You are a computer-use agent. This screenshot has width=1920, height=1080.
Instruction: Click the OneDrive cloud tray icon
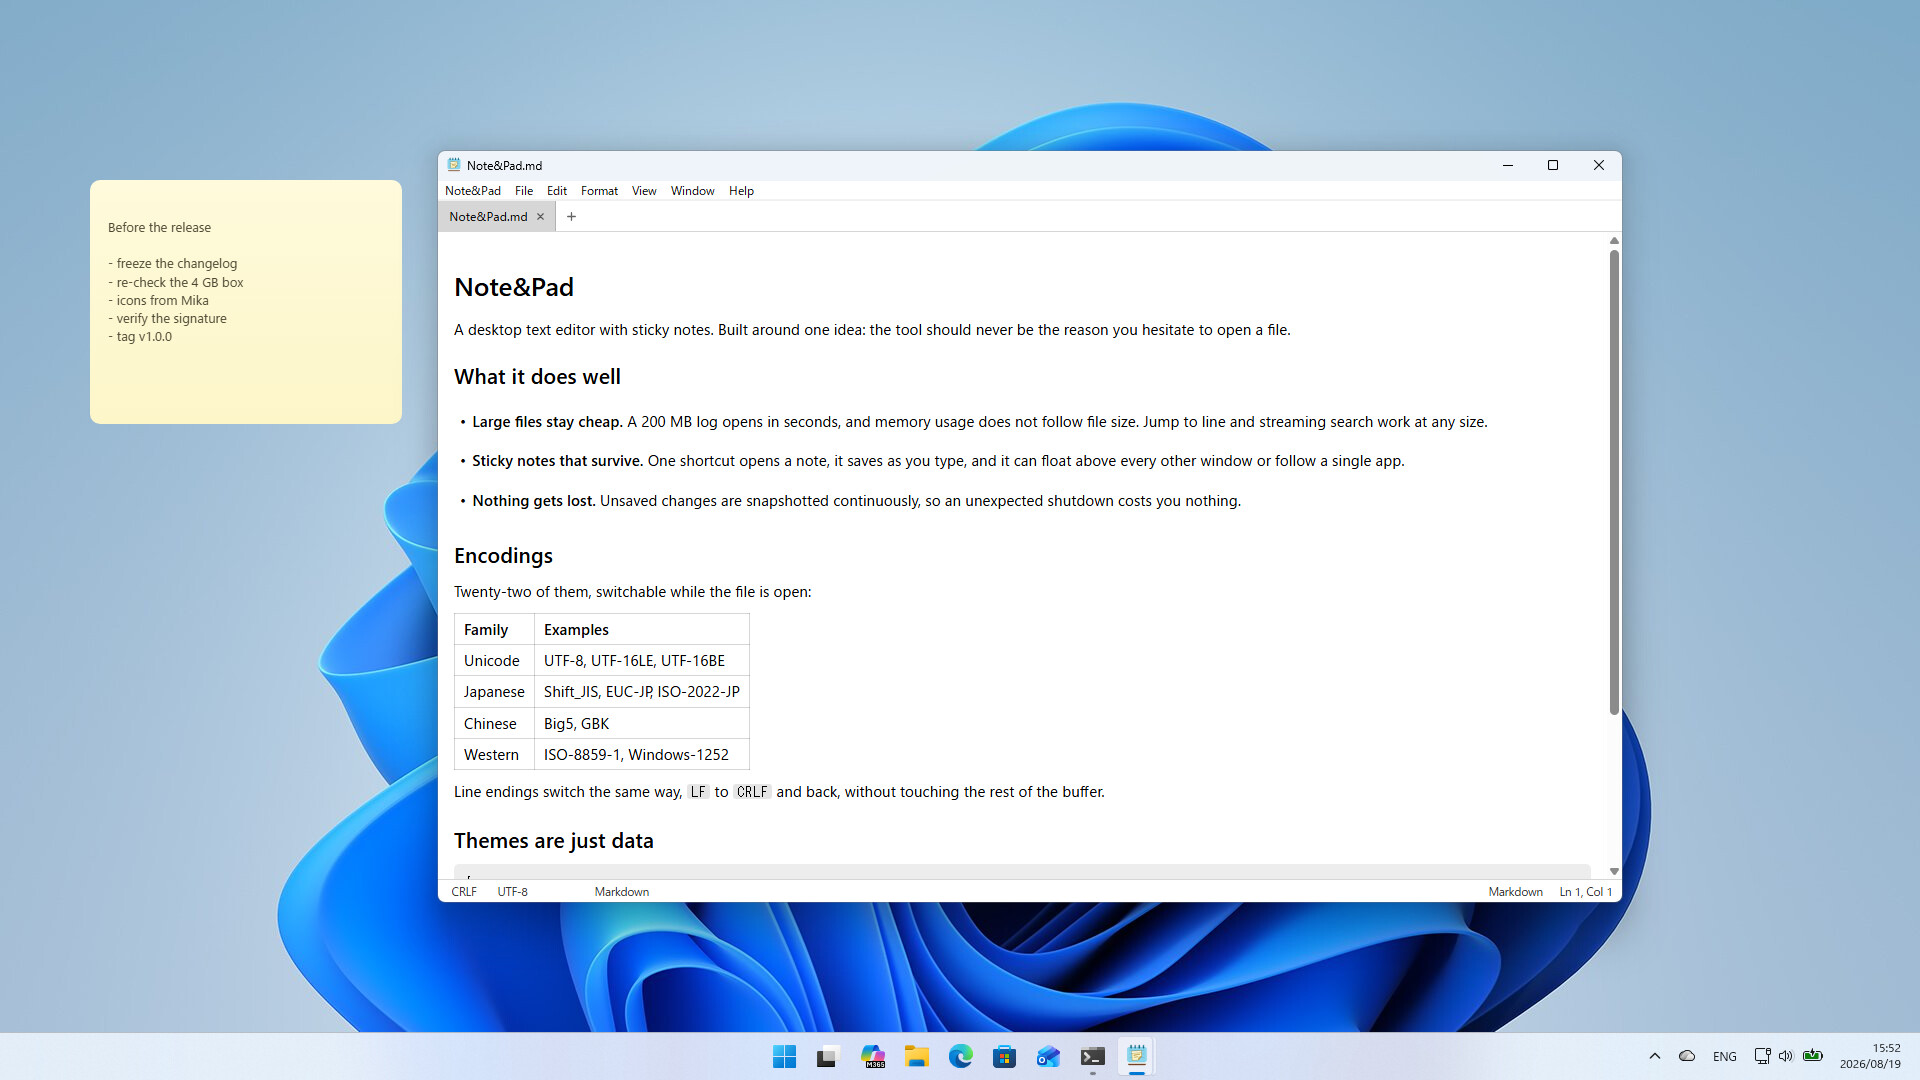[x=1687, y=1056]
